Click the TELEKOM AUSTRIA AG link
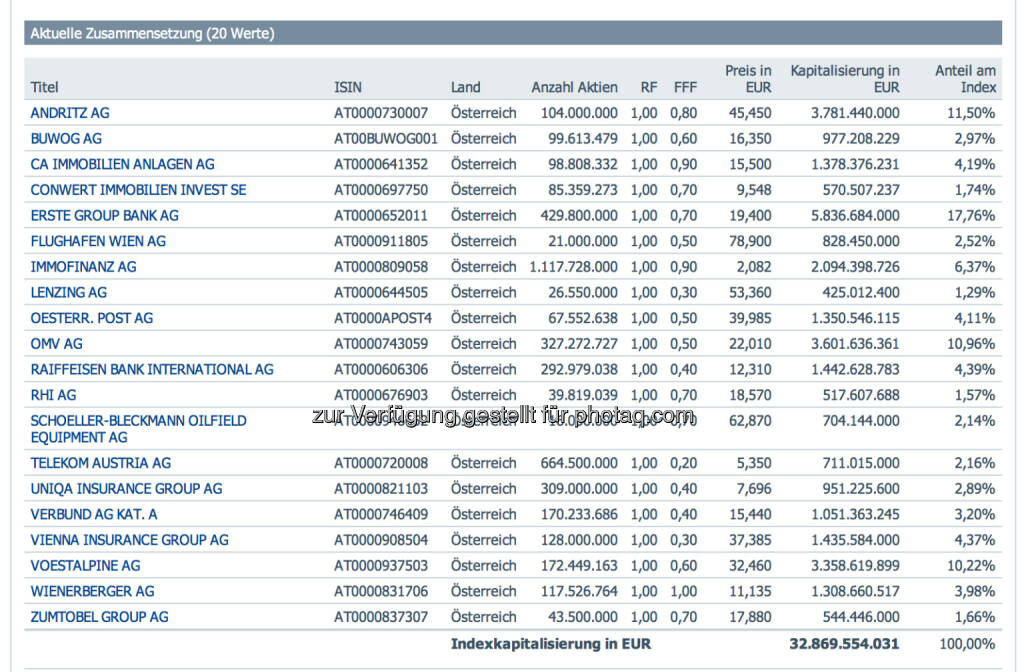Viewport: 1024px width, 672px height. pyautogui.click(x=100, y=463)
